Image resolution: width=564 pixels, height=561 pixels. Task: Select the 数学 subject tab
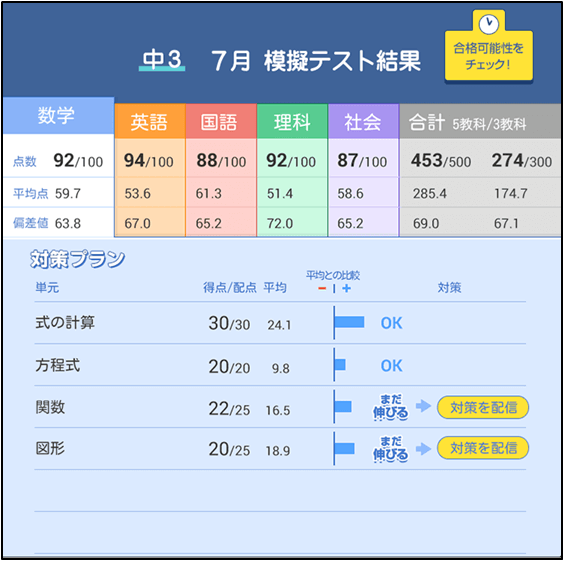(58, 115)
